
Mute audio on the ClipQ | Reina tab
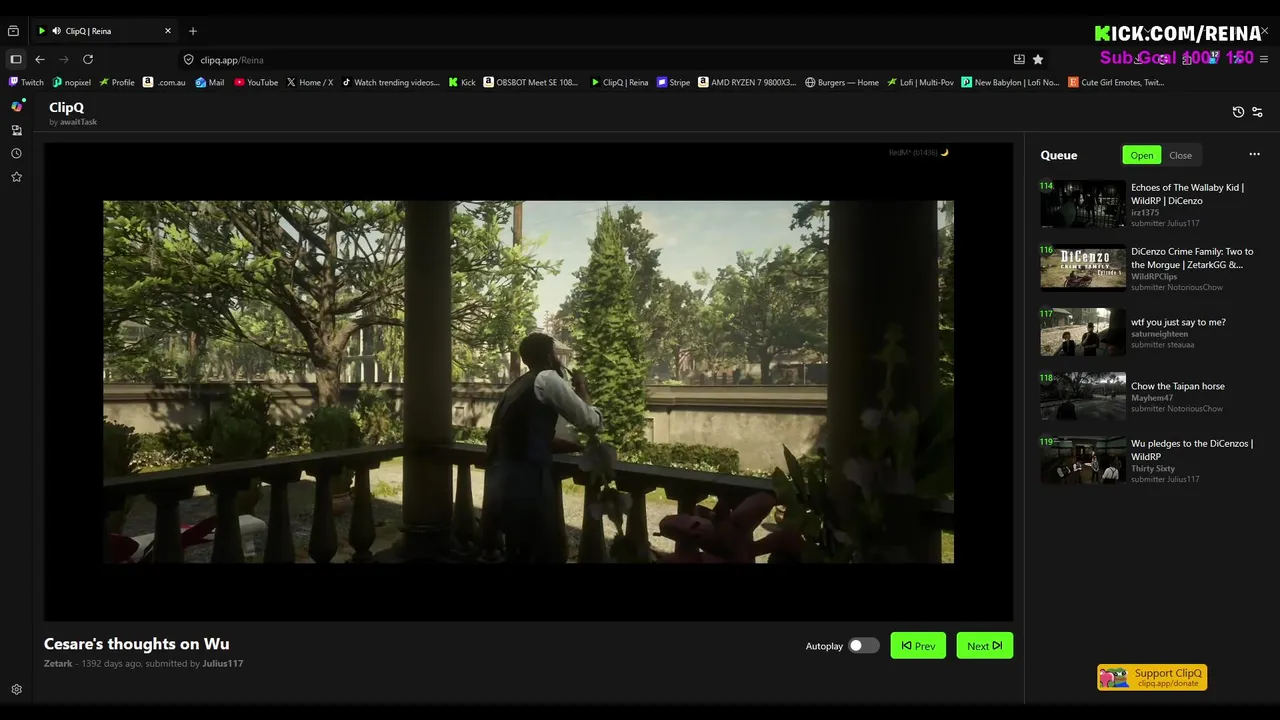pyautogui.click(x=56, y=31)
